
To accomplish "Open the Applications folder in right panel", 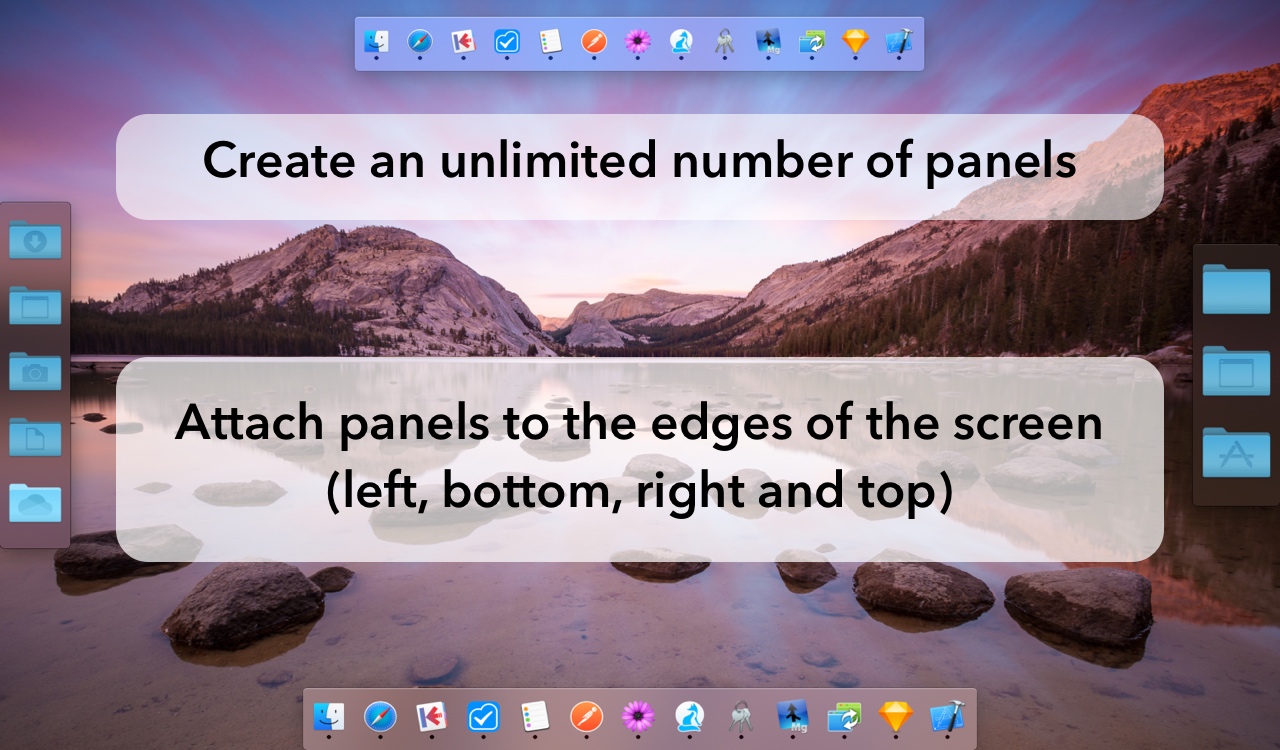I will tap(1236, 453).
